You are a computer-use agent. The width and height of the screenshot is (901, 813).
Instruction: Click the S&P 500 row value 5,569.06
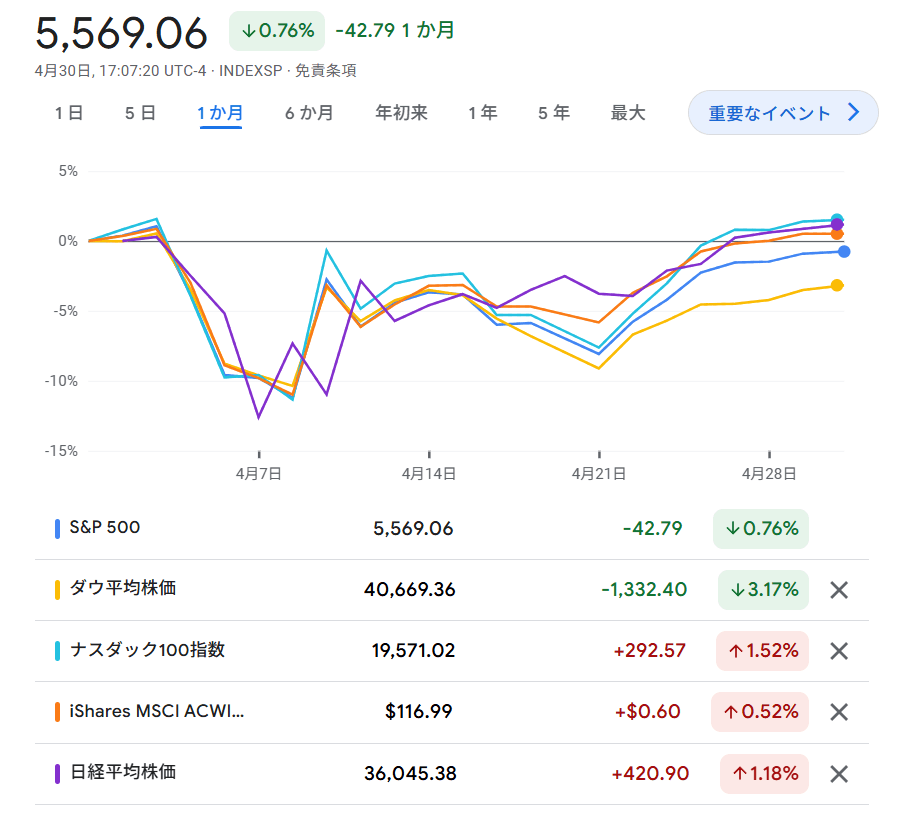413,528
